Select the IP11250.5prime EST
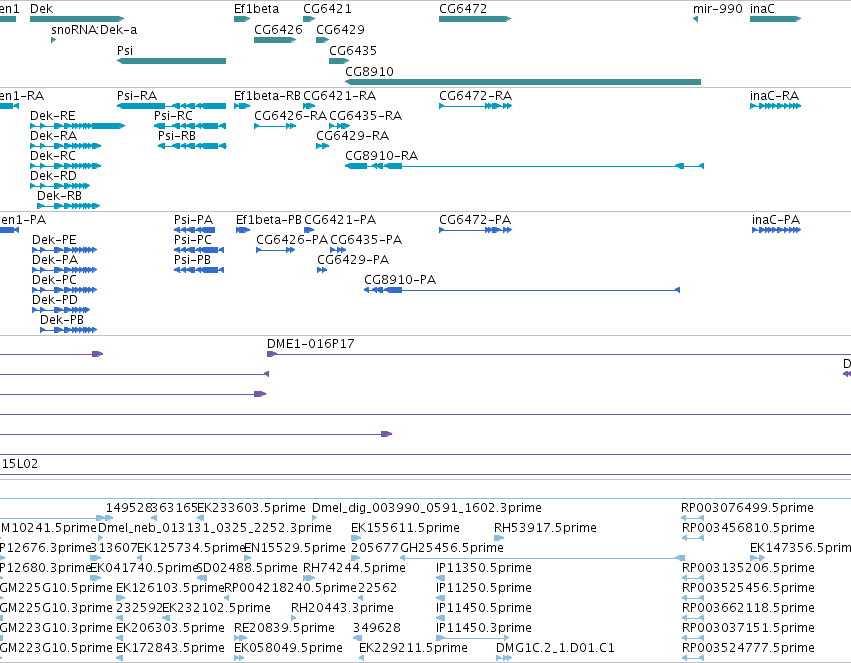The image size is (851, 663). (x=441, y=598)
